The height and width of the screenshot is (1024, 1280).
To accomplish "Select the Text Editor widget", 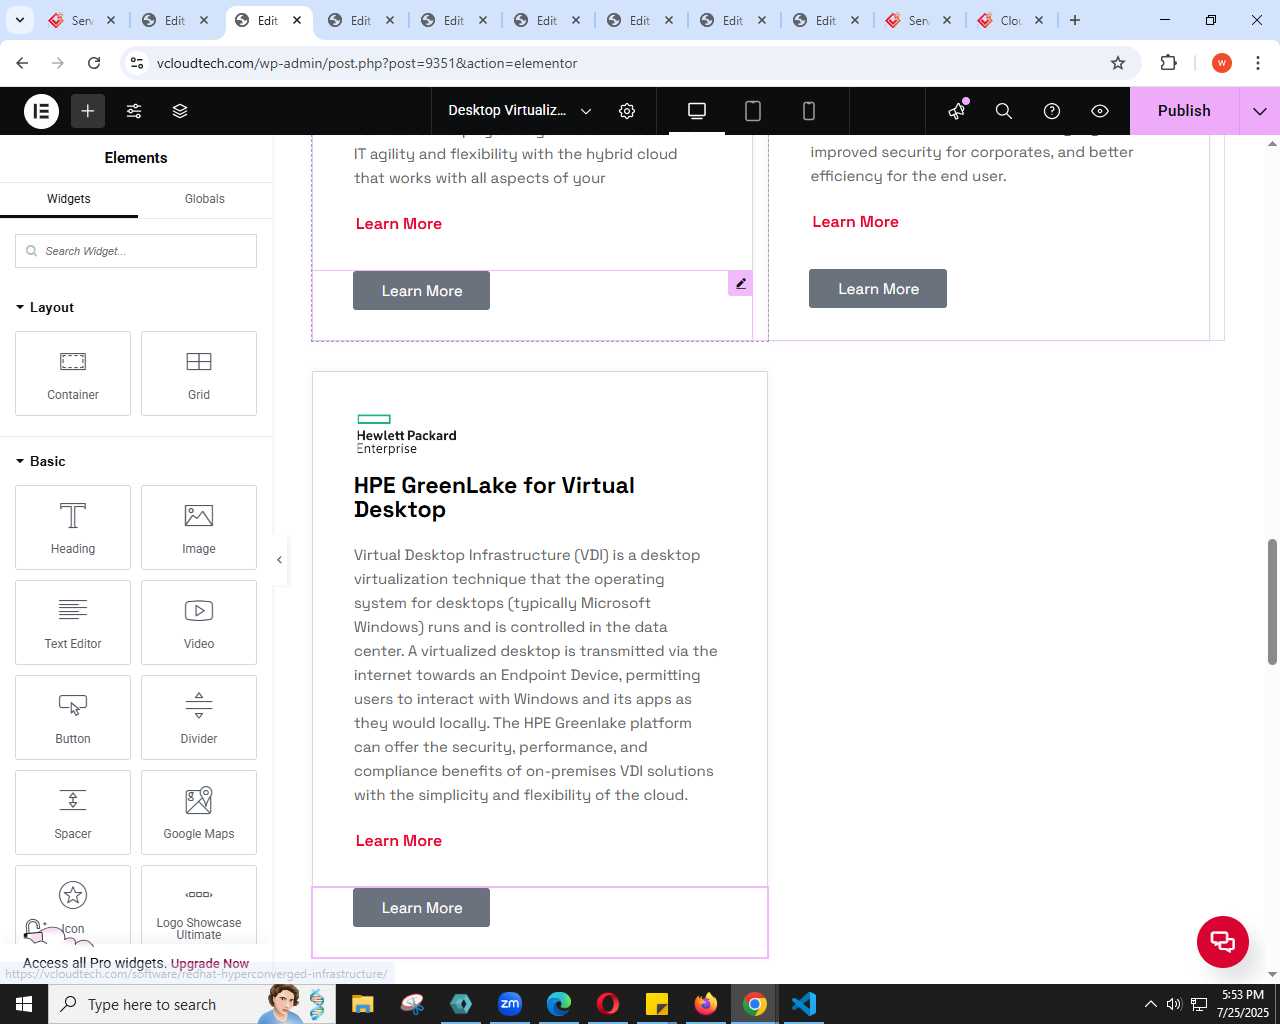I will click(x=73, y=622).
